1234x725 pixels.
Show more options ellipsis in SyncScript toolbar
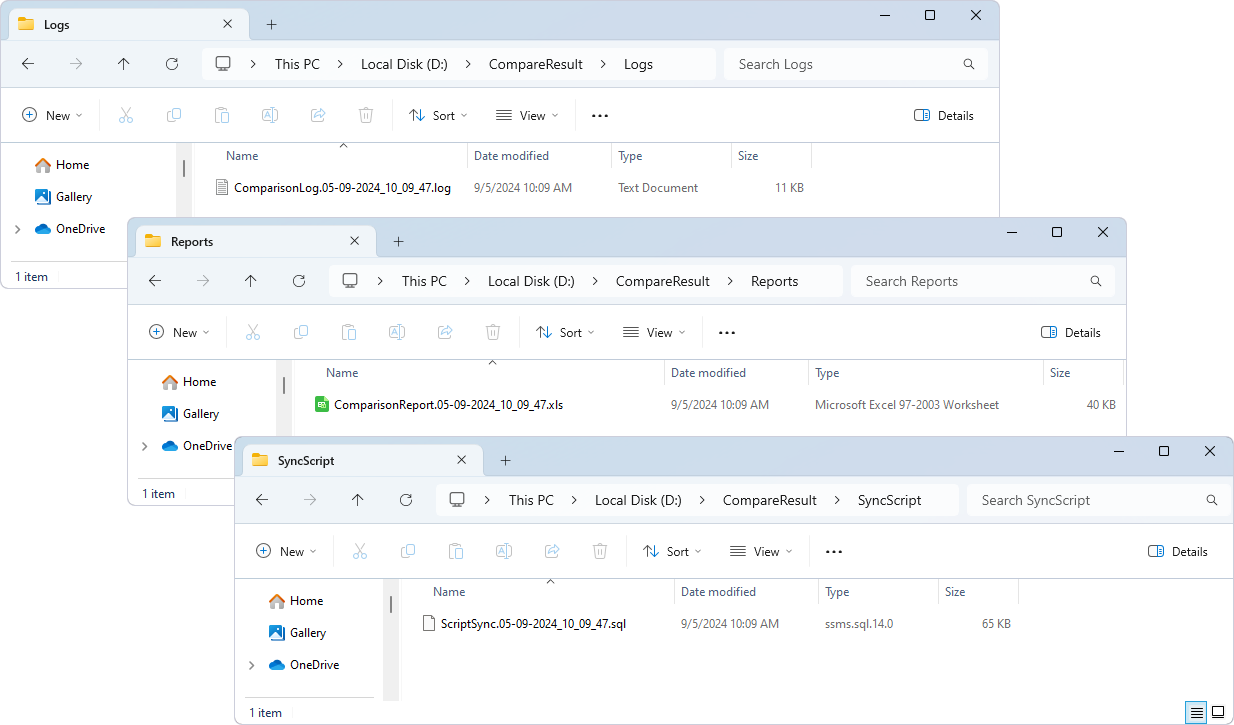(834, 551)
